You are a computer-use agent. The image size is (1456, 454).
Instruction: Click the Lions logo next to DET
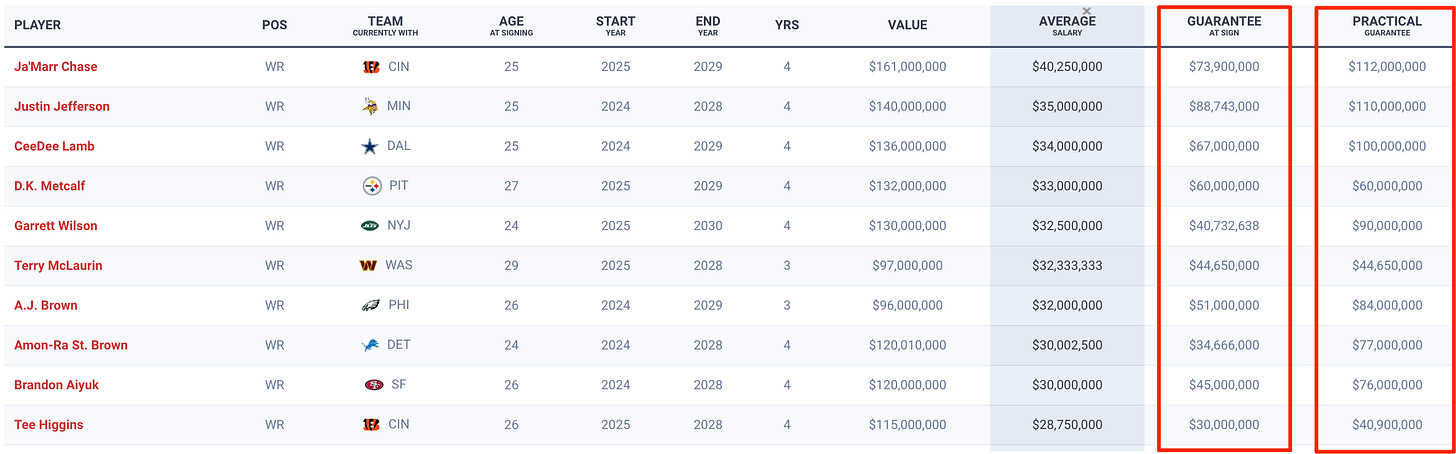point(370,345)
